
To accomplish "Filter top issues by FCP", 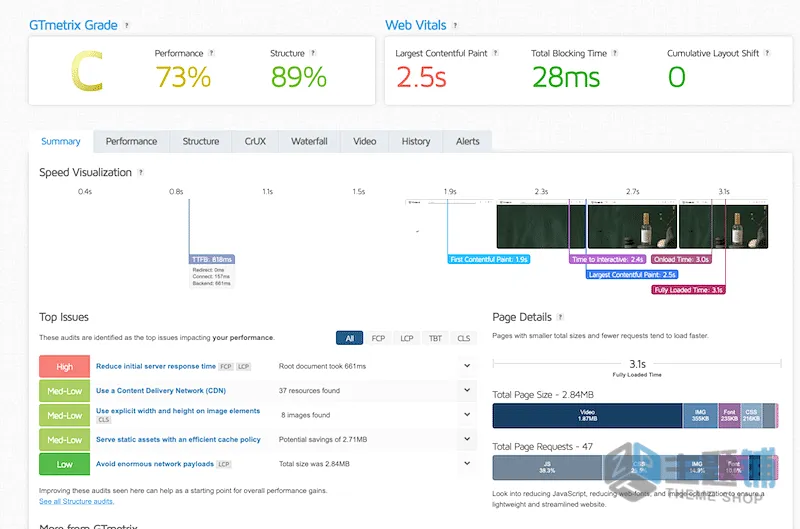I will tap(378, 338).
